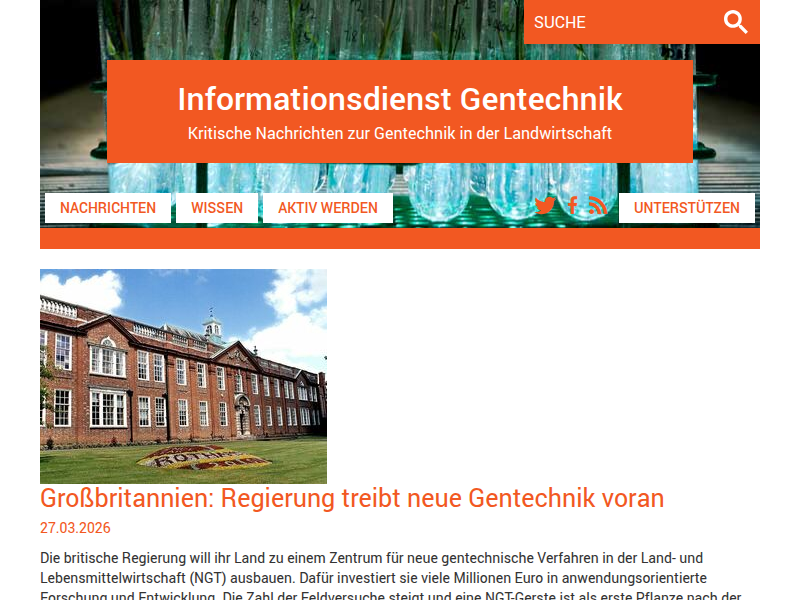
Task: Select the WISSEN menu item
Action: [217, 208]
